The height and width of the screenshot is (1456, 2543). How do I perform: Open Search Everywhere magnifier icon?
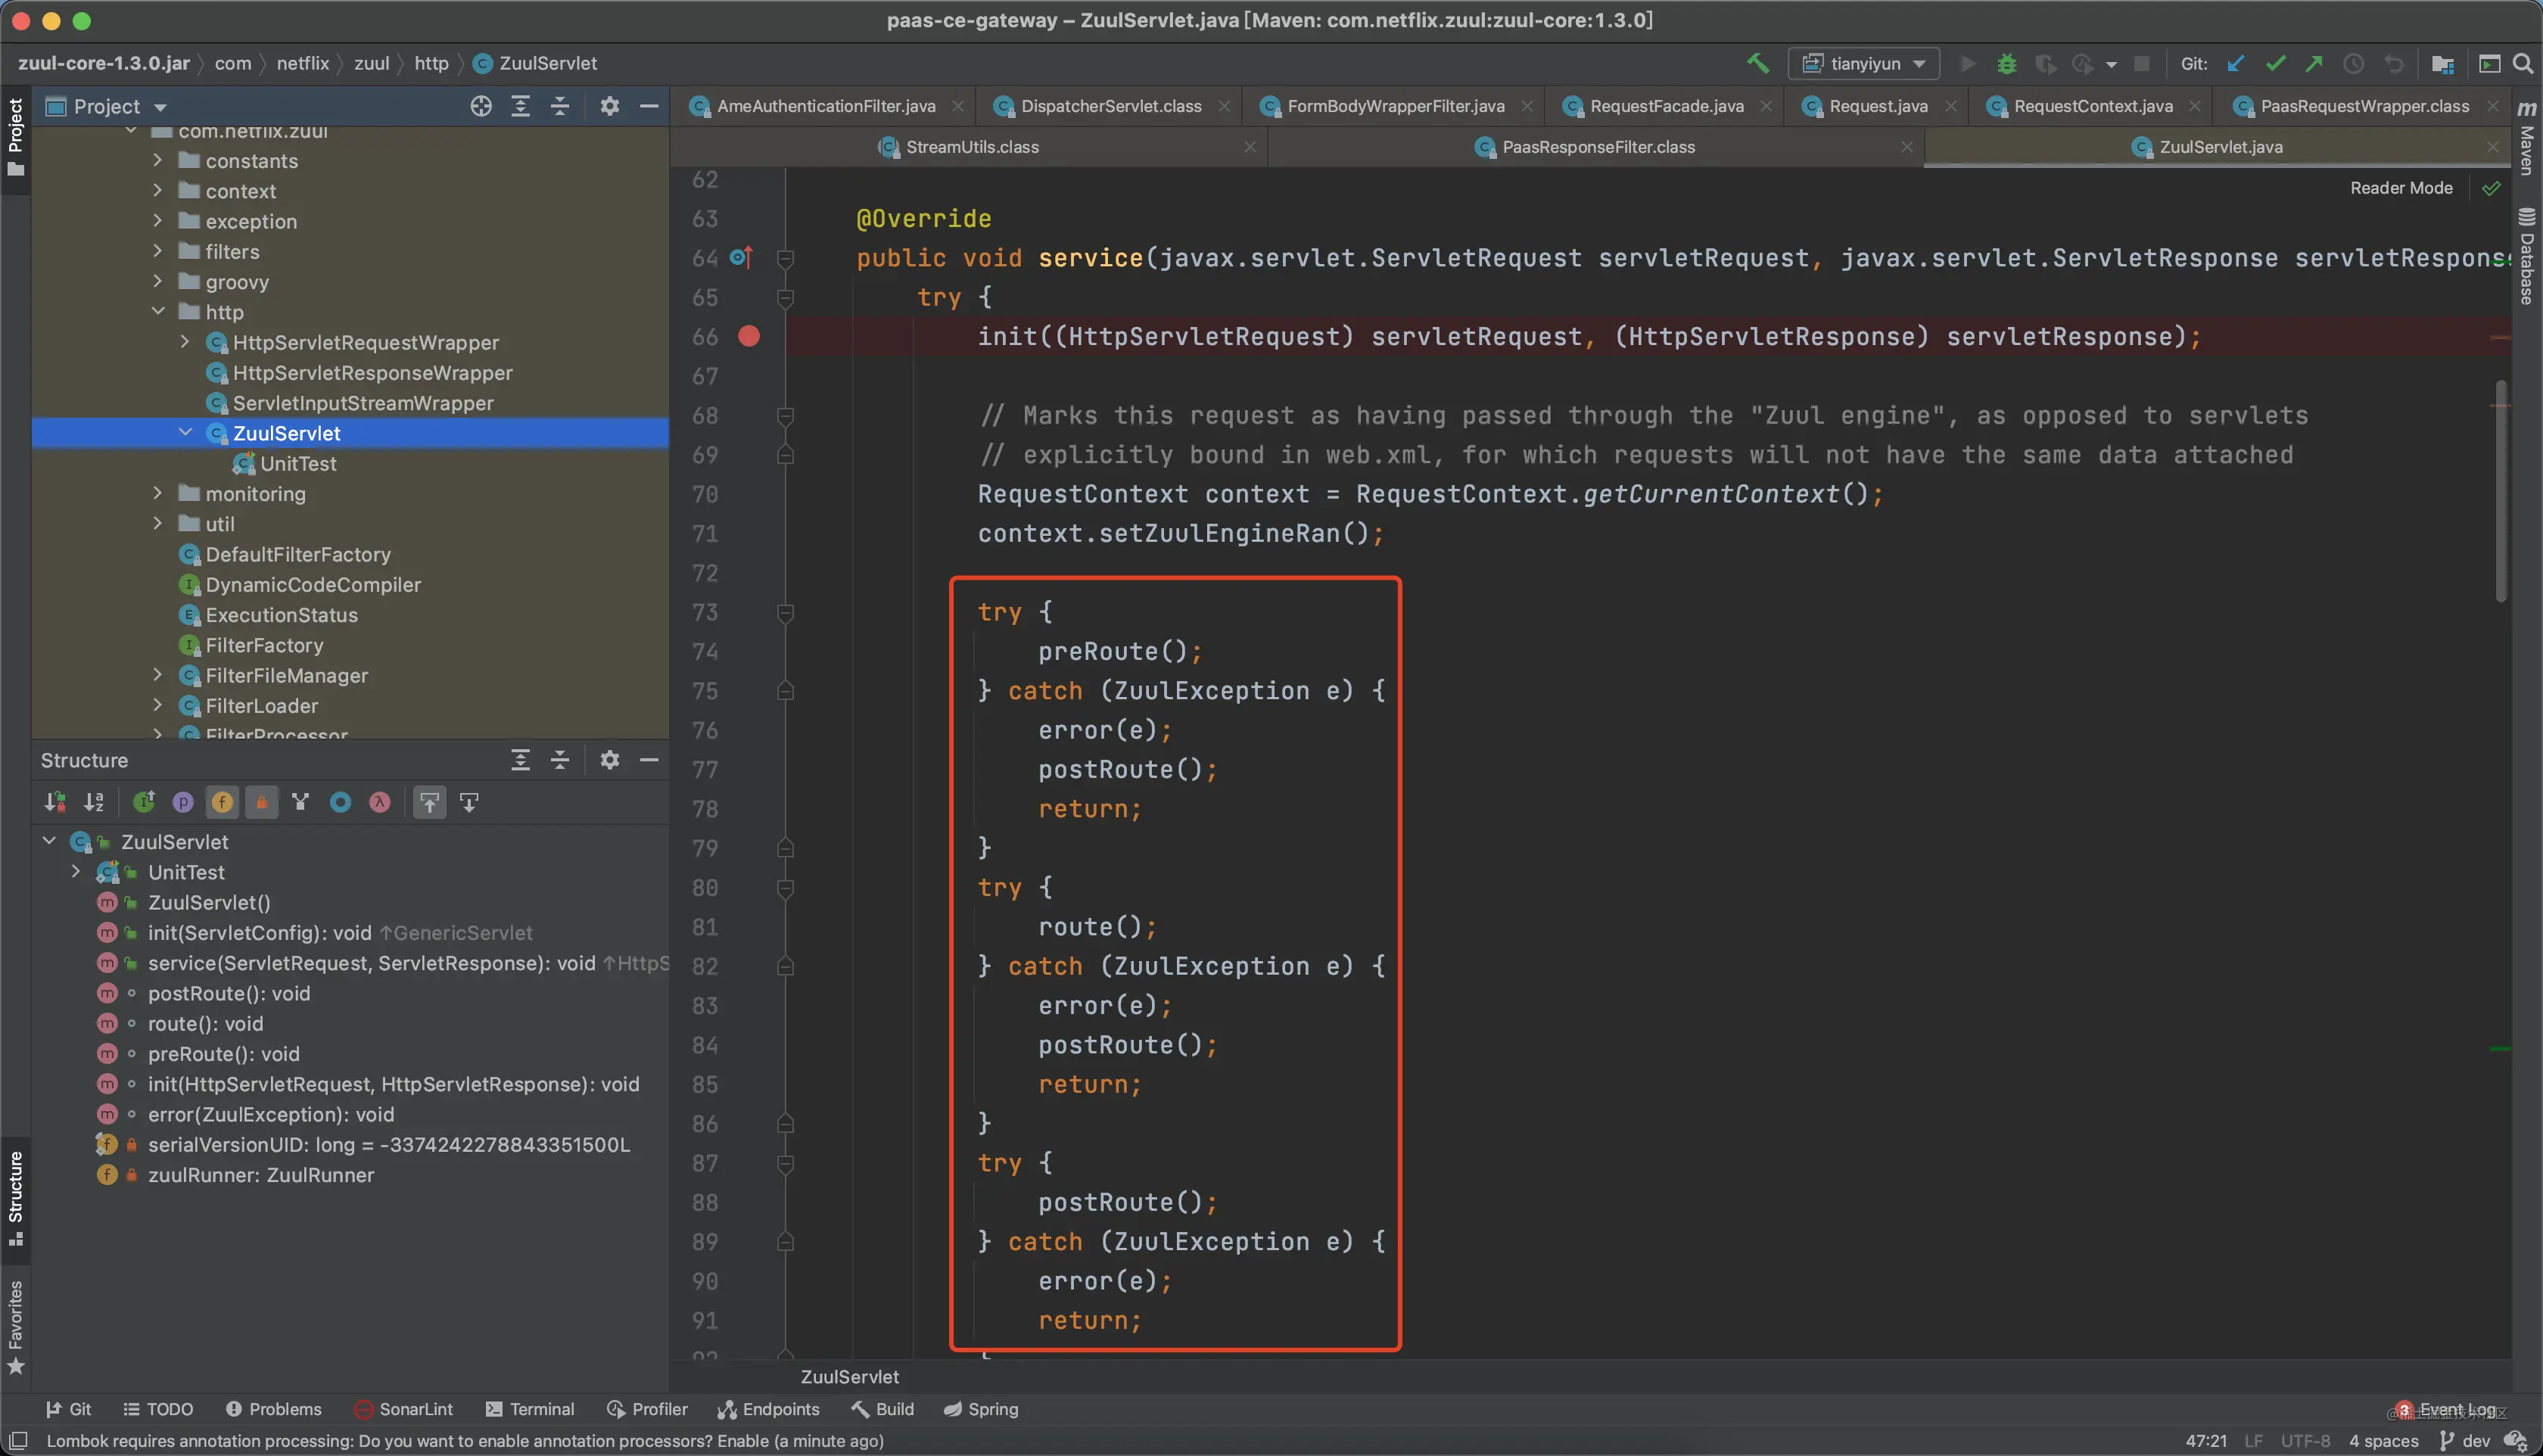pyautogui.click(x=2522, y=63)
